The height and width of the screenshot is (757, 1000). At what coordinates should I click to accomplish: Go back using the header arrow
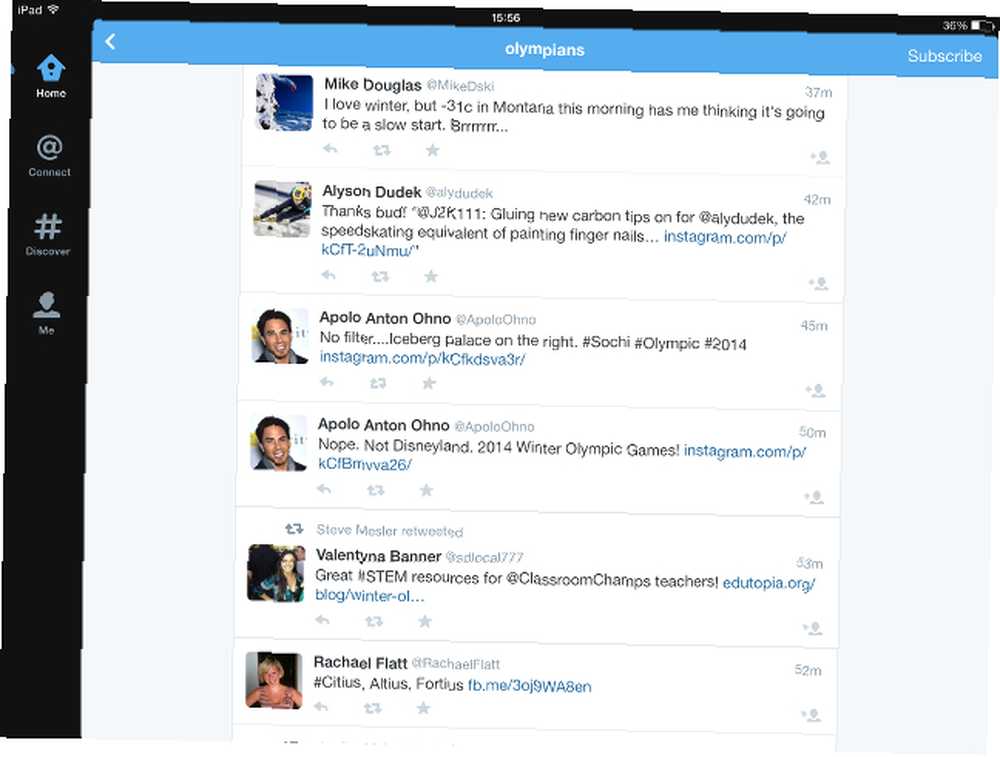click(x=110, y=42)
